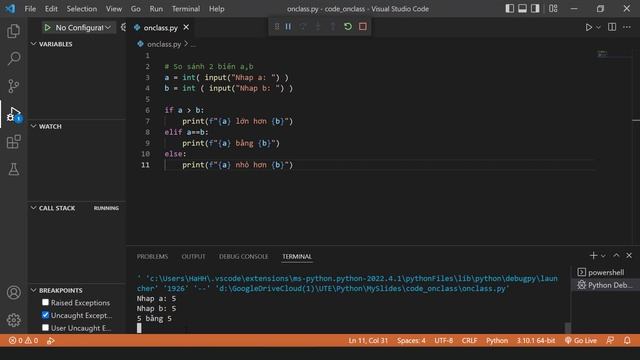The height and width of the screenshot is (360, 640).
Task: Open the Manage gear menu
Action: [13, 320]
